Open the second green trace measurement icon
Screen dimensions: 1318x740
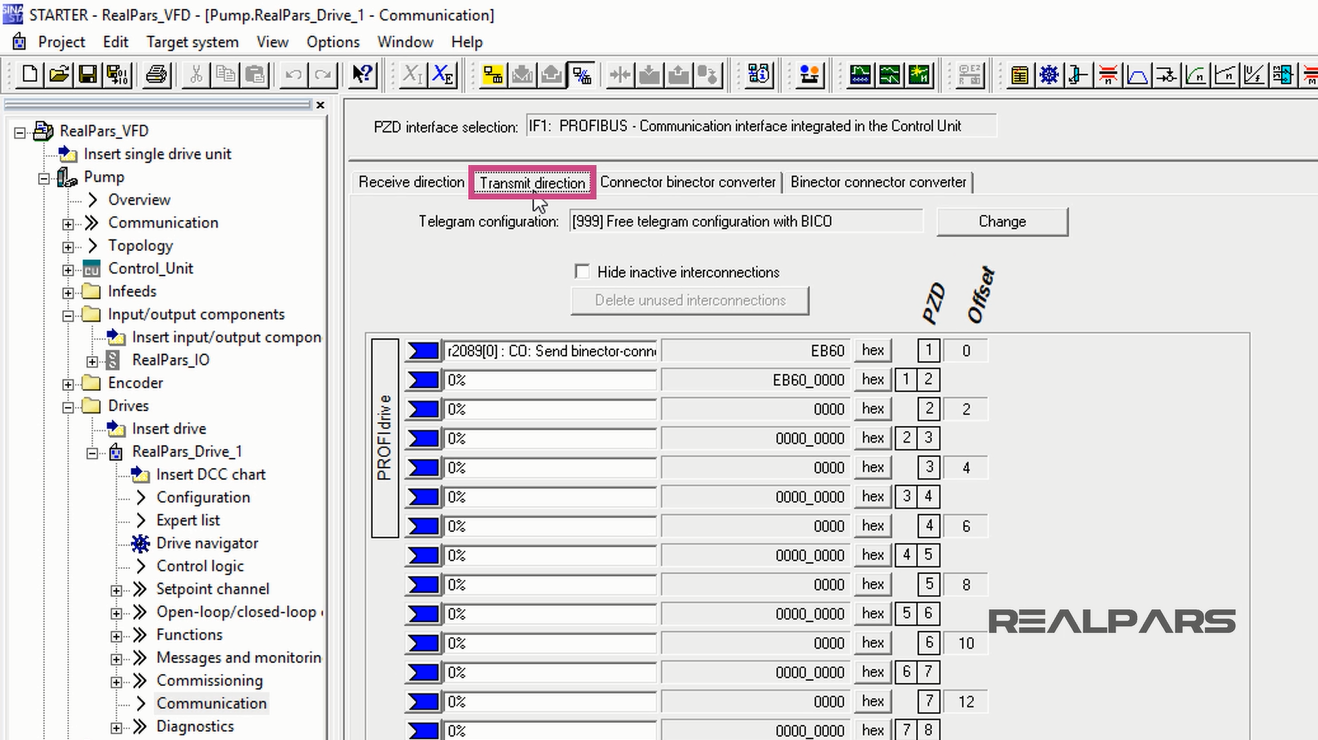tap(890, 75)
